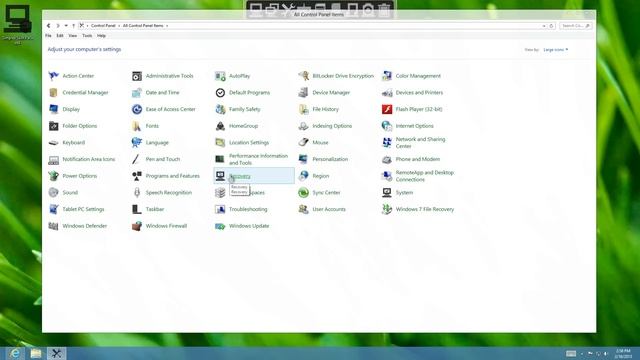Open the Sync Center icon
Viewport: 640px width, 360px height.
[303, 193]
